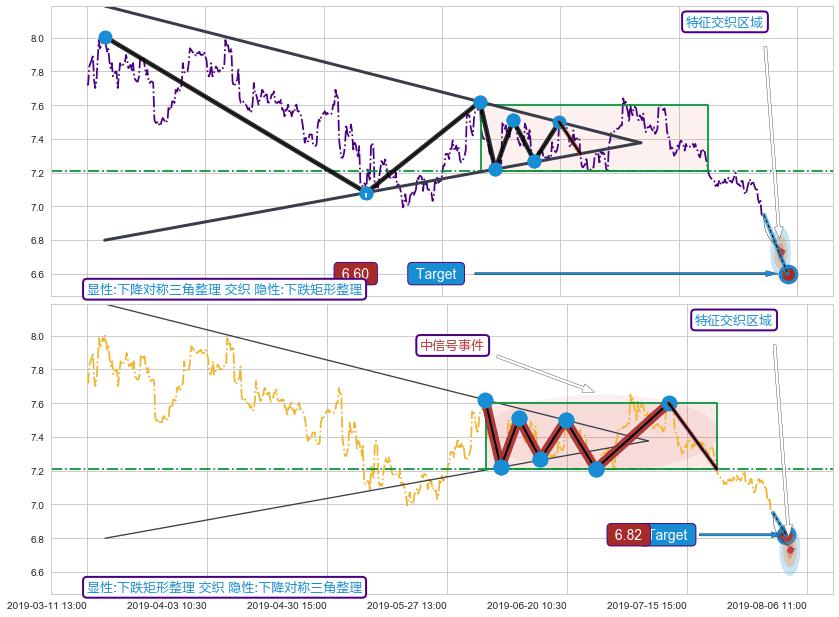839x617 pixels.
Task: Click the bottom chart target endpoint circle
Action: [x=786, y=535]
